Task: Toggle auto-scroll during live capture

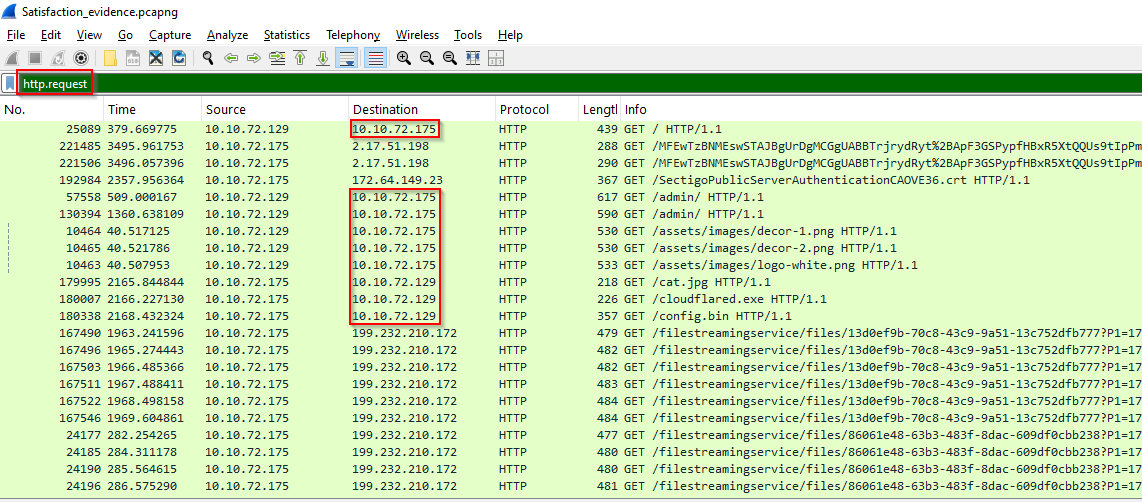Action: point(347,58)
